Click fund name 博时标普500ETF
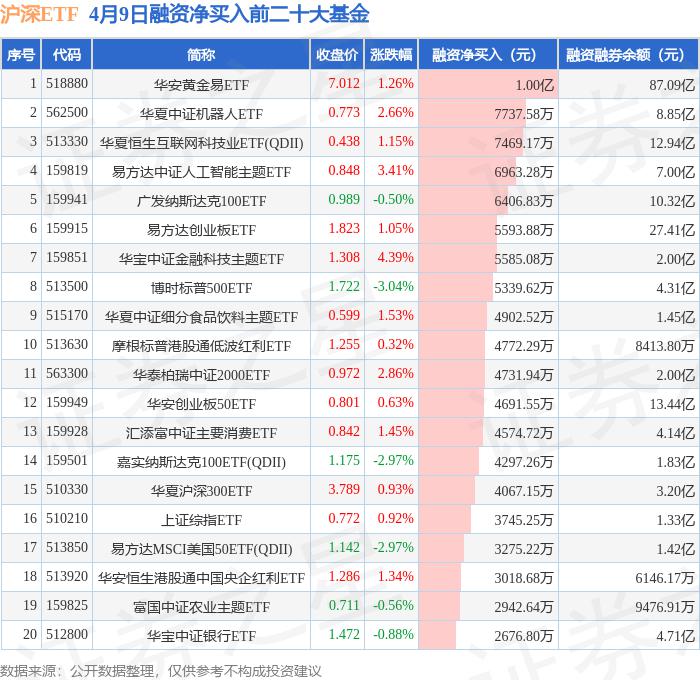This screenshot has width=700, height=680. pos(201,288)
